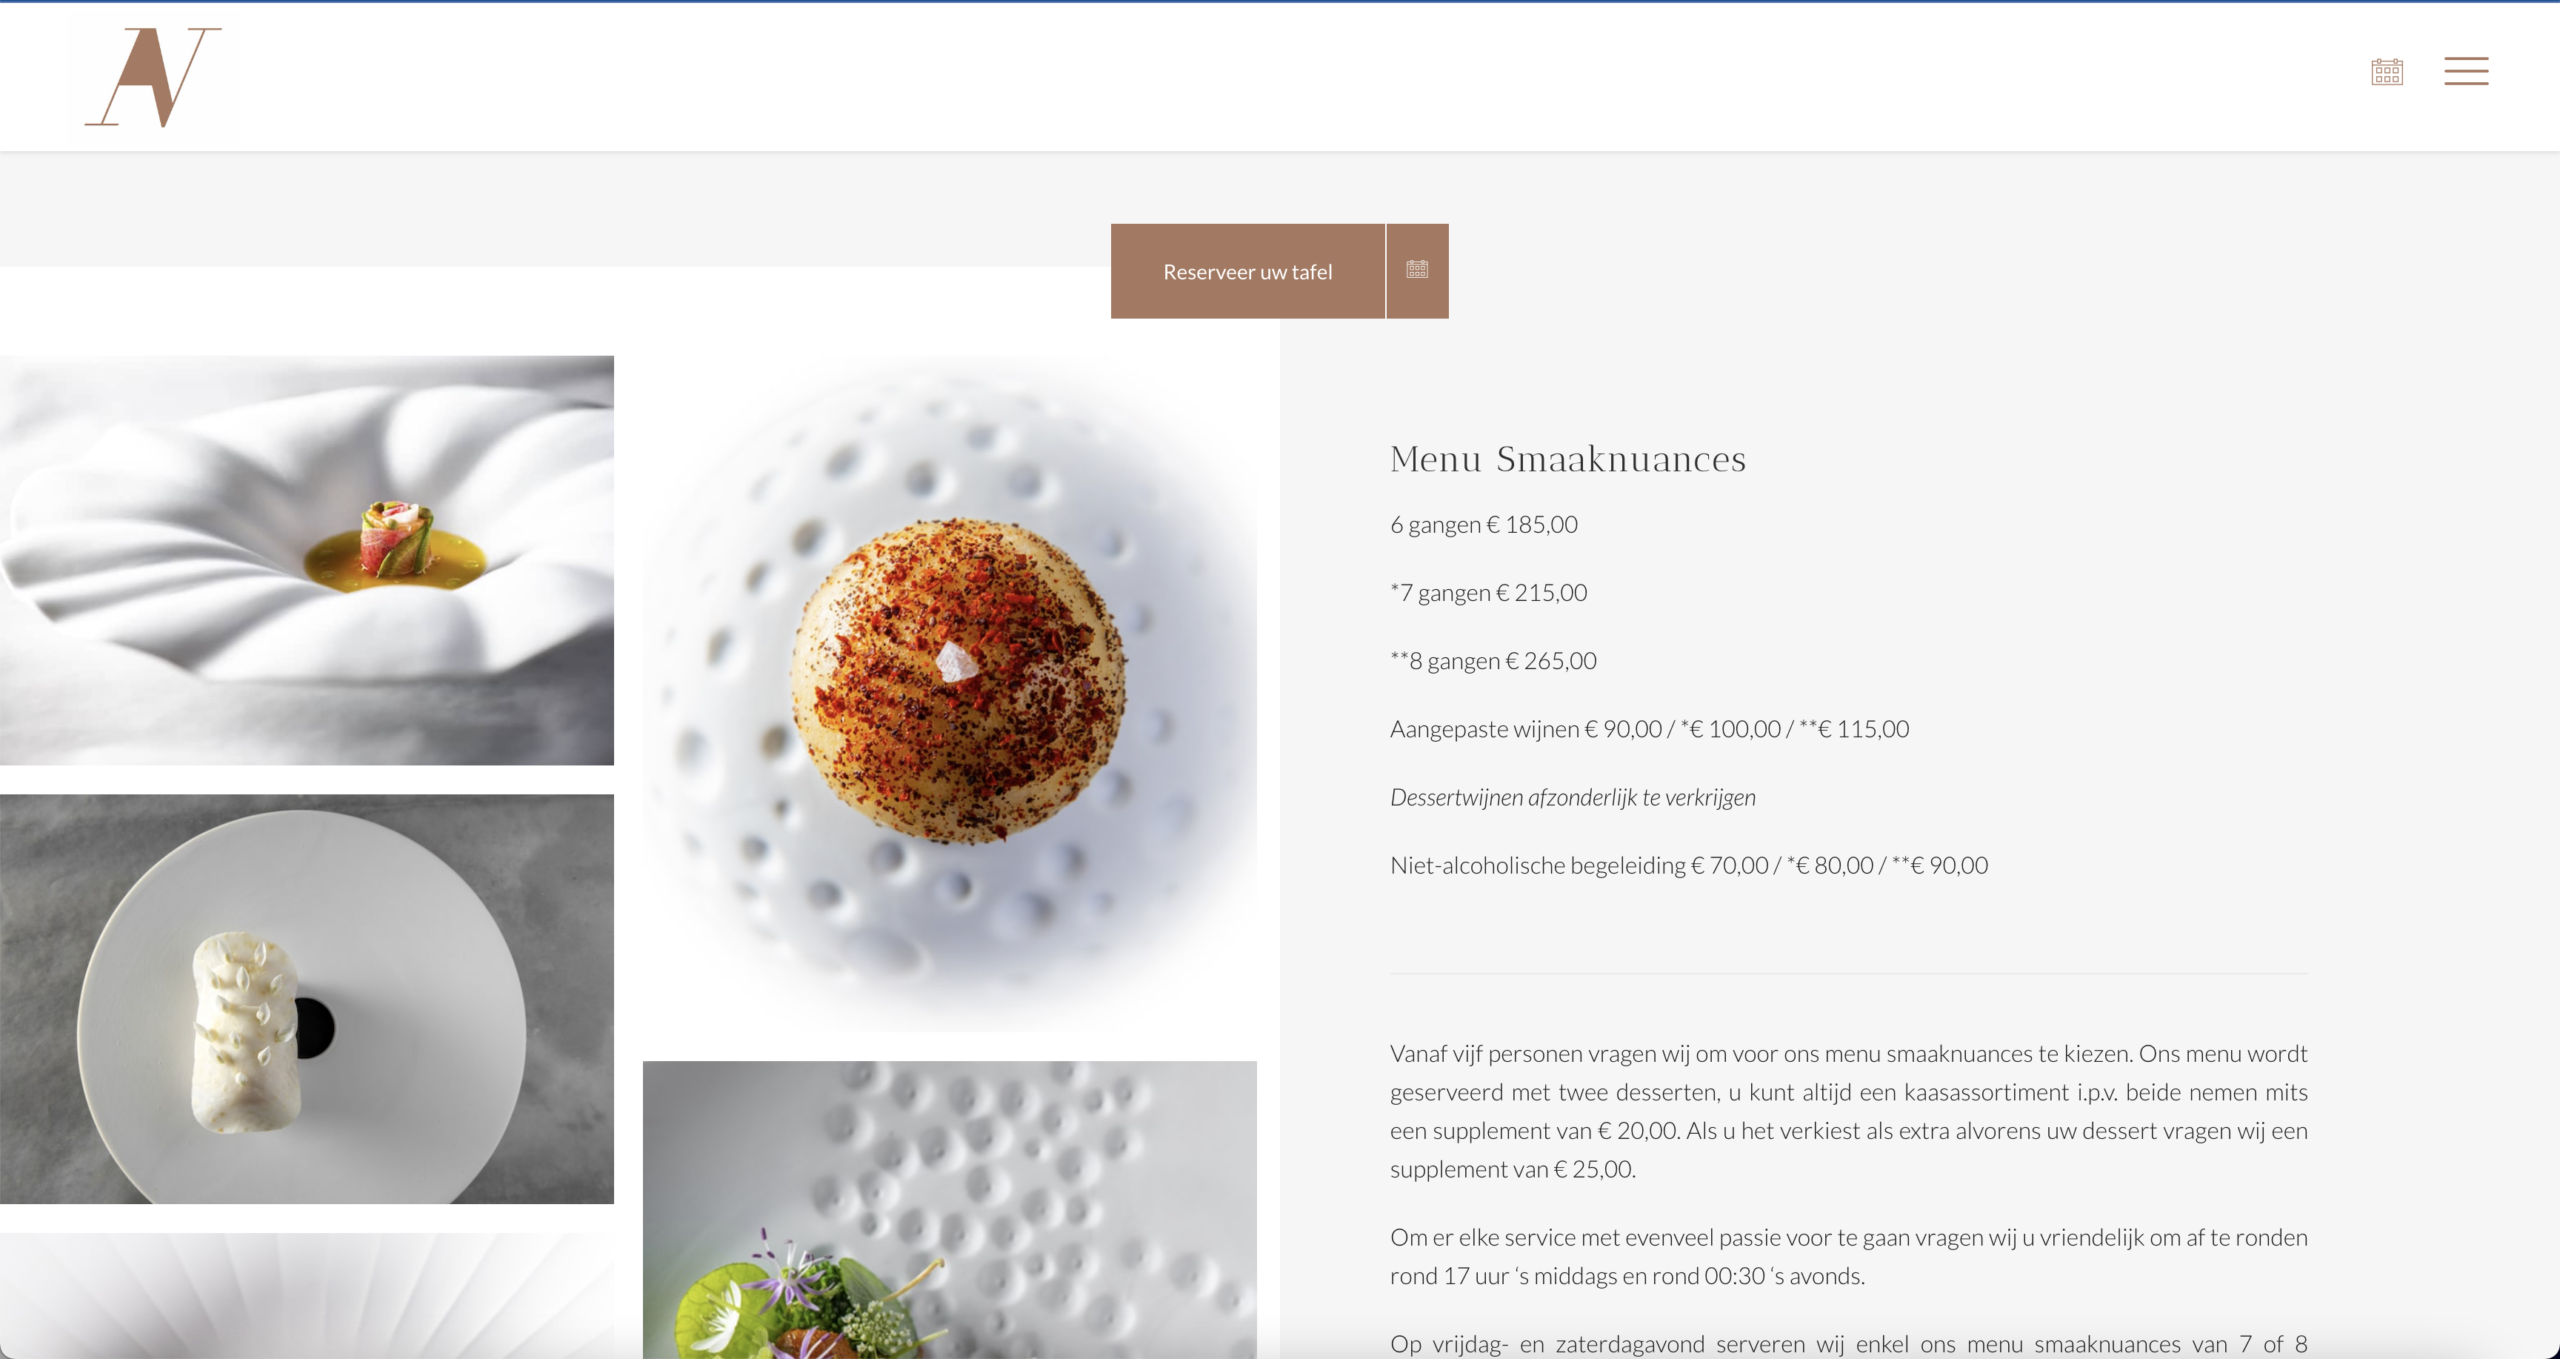
Task: Click the Niet-alcoholische begeleiding price line
Action: 1689,865
